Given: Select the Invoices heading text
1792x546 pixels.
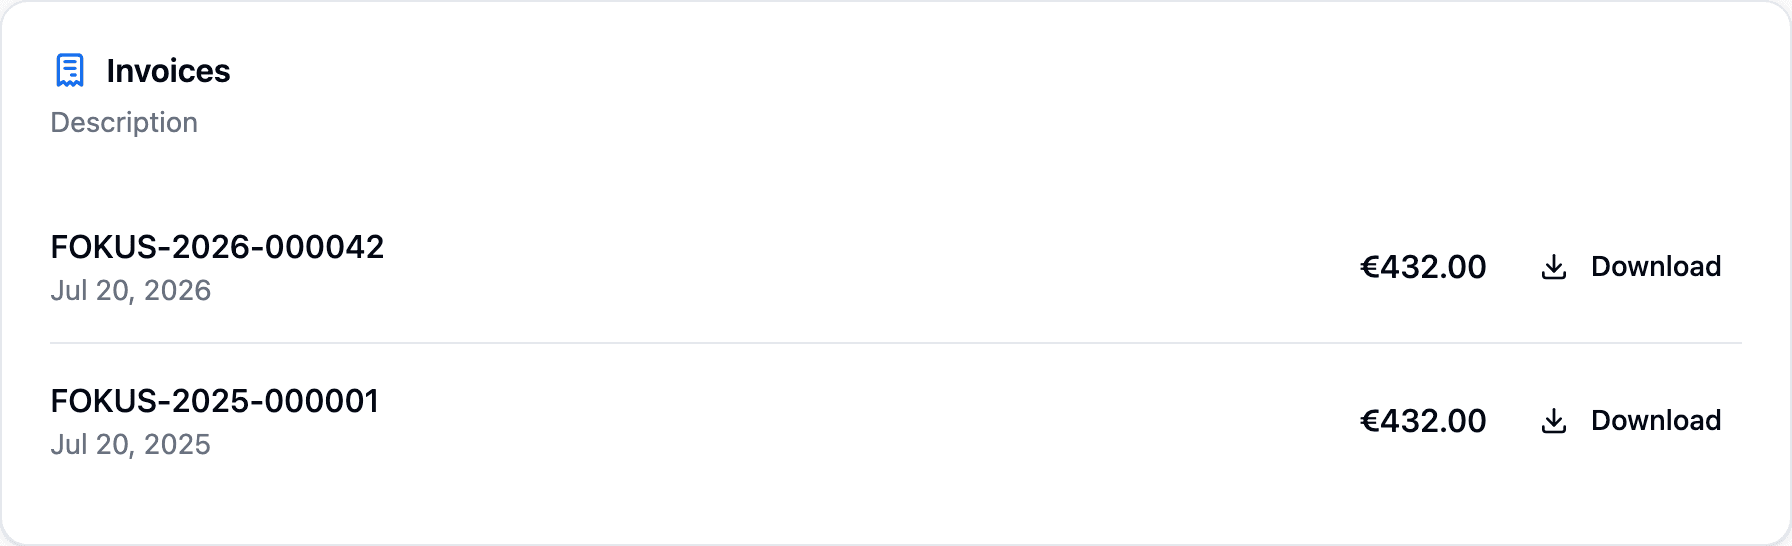Looking at the screenshot, I should click(168, 71).
